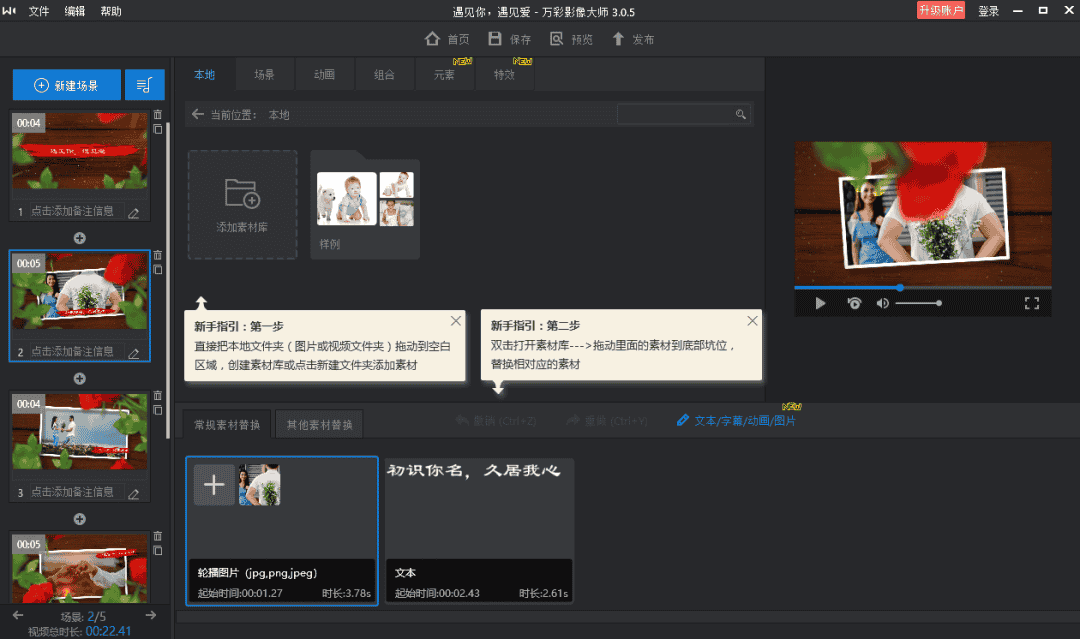Open the 文件 menu
Image resolution: width=1080 pixels, height=639 pixels.
click(x=37, y=11)
